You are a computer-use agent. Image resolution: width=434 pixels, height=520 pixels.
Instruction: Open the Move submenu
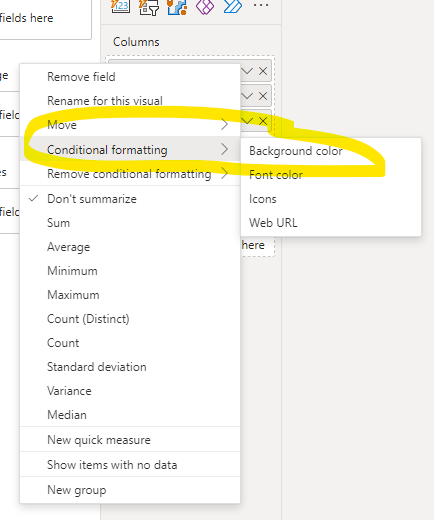click(x=130, y=125)
